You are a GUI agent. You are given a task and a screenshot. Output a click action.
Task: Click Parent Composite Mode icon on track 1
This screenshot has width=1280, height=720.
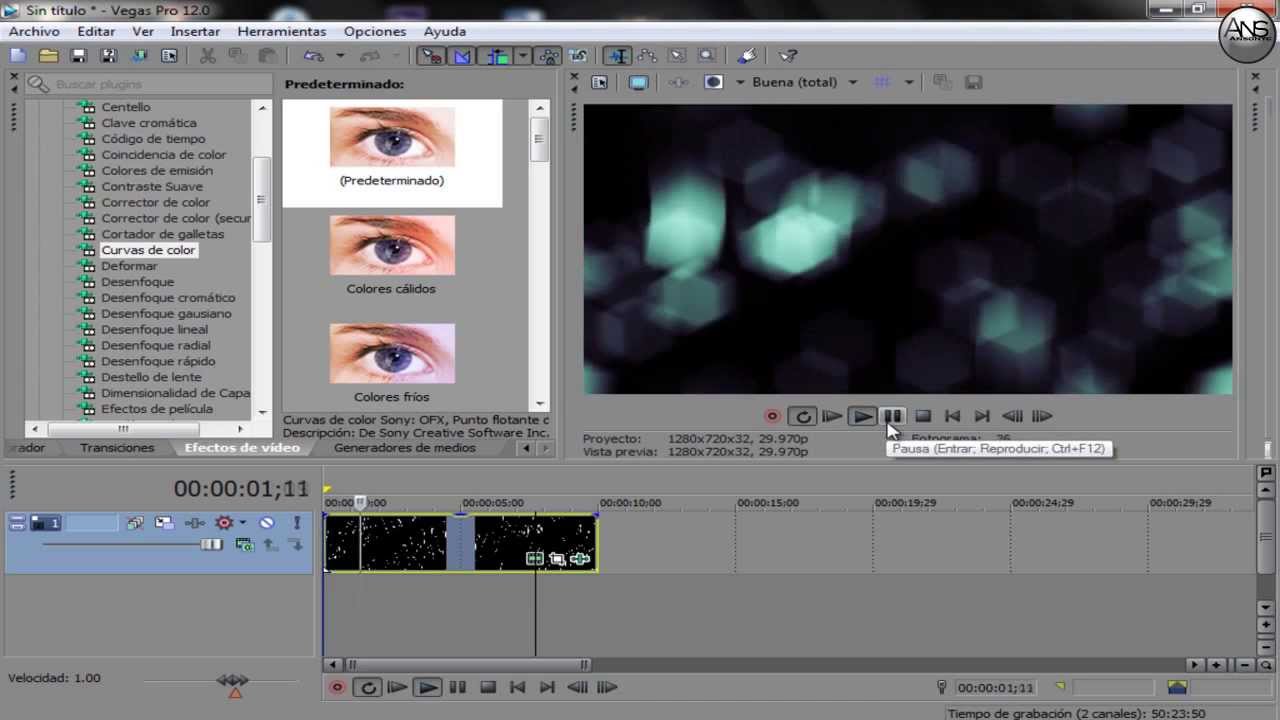244,544
